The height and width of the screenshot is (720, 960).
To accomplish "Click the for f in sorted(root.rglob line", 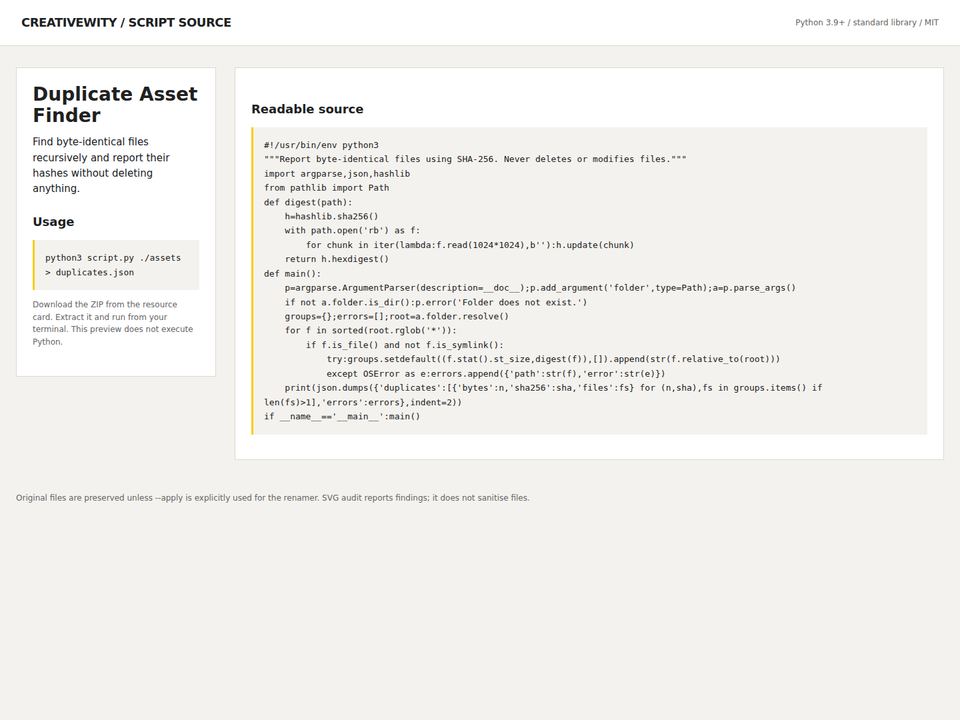I will tap(370, 331).
